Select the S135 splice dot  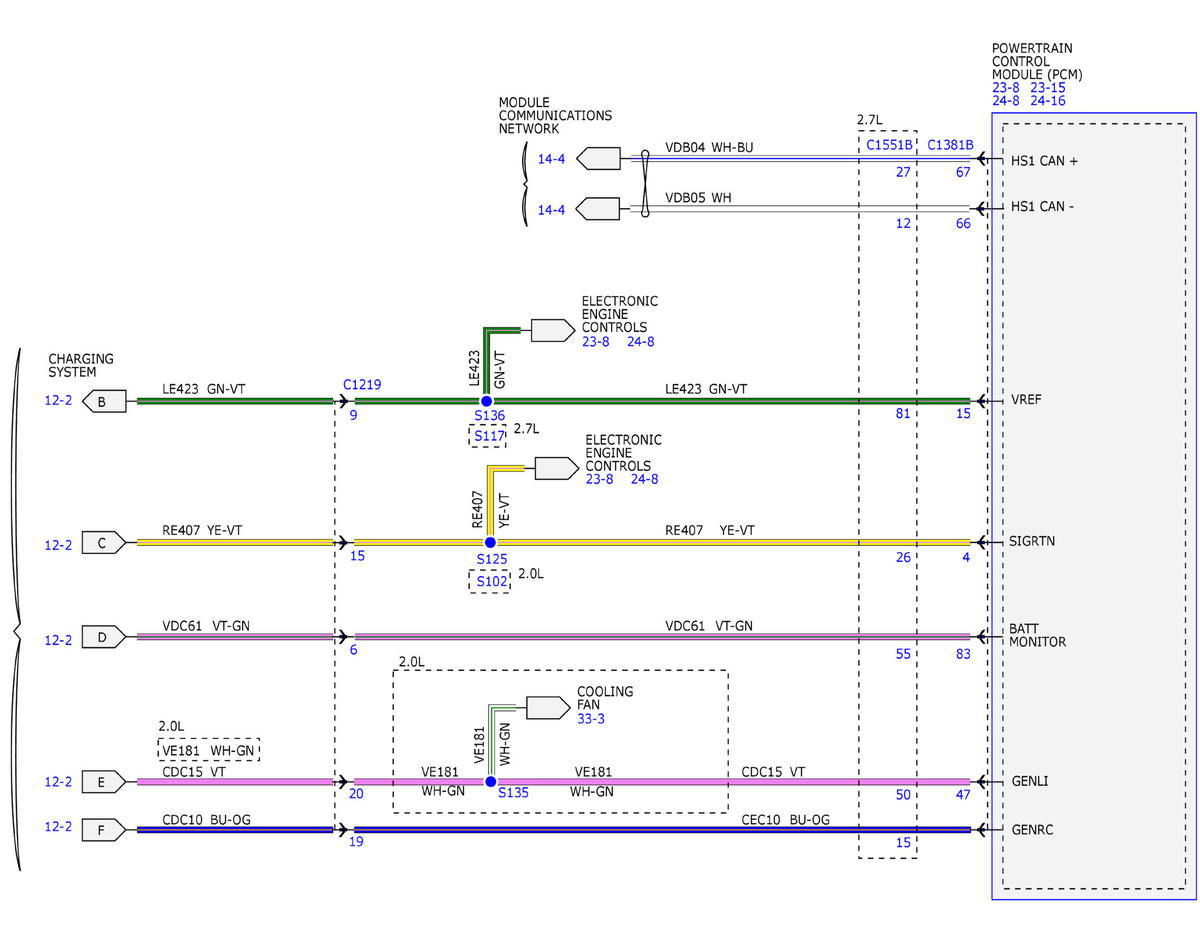[x=491, y=782]
